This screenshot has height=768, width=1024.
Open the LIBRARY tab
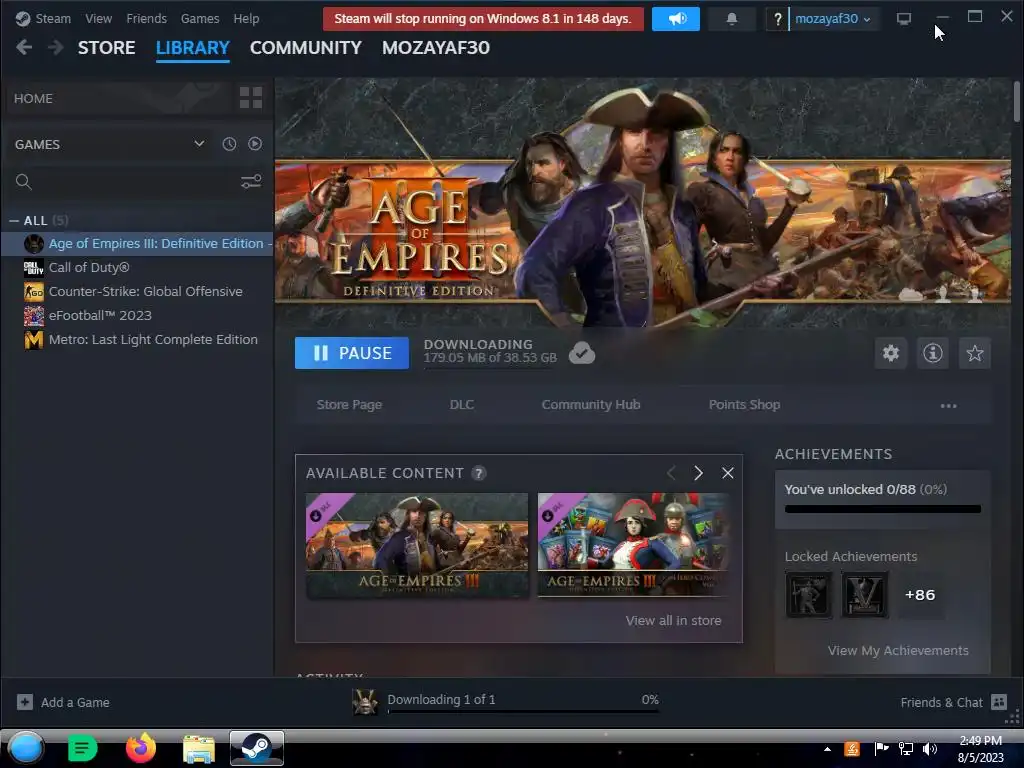(x=193, y=48)
